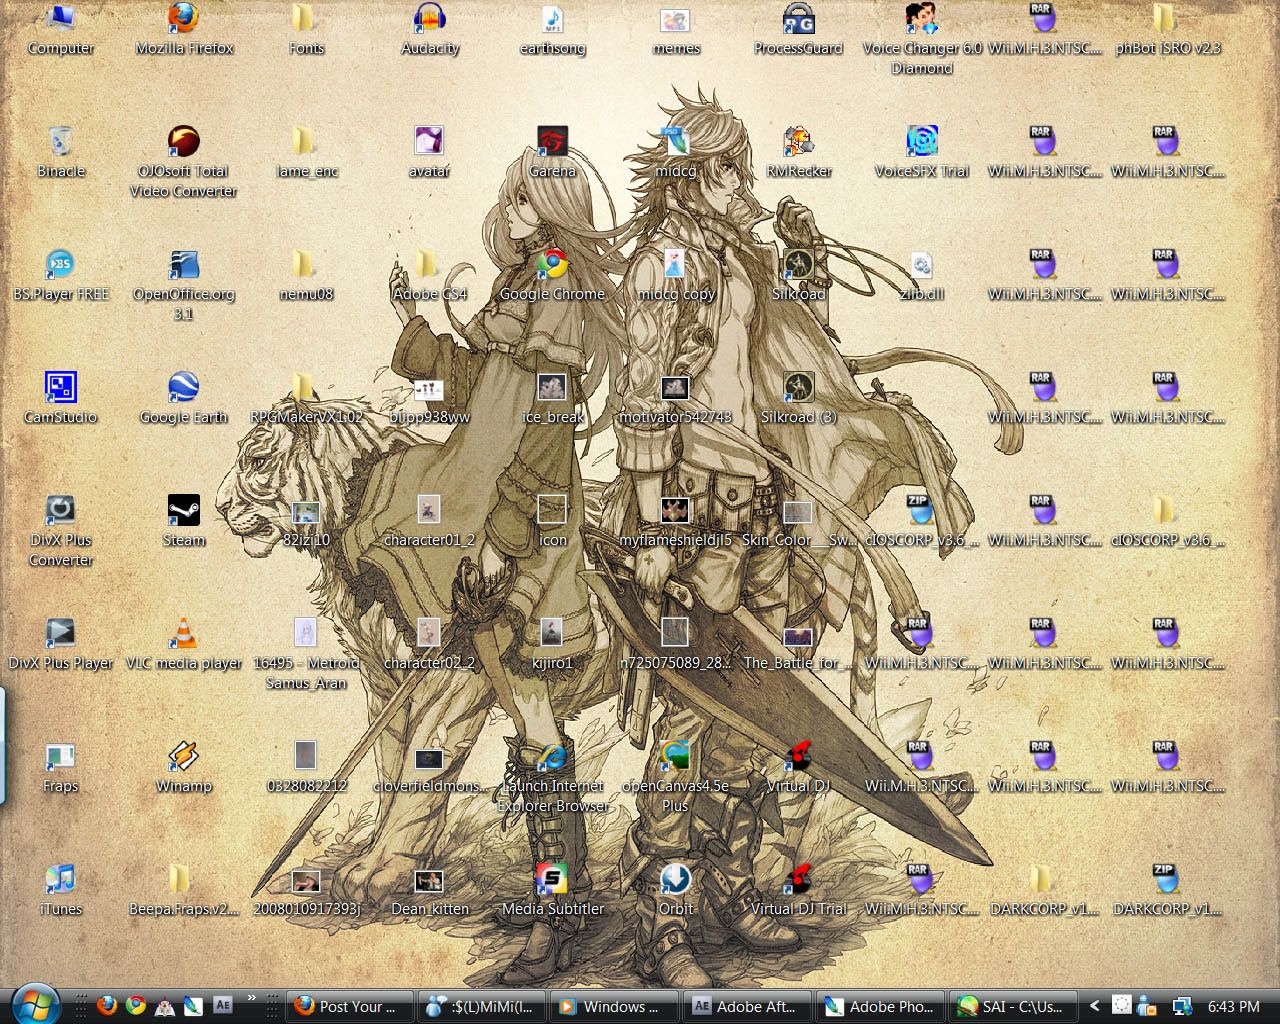Open the Binacle recycle bin
Image resolution: width=1280 pixels, height=1024 pixels.
(61, 152)
